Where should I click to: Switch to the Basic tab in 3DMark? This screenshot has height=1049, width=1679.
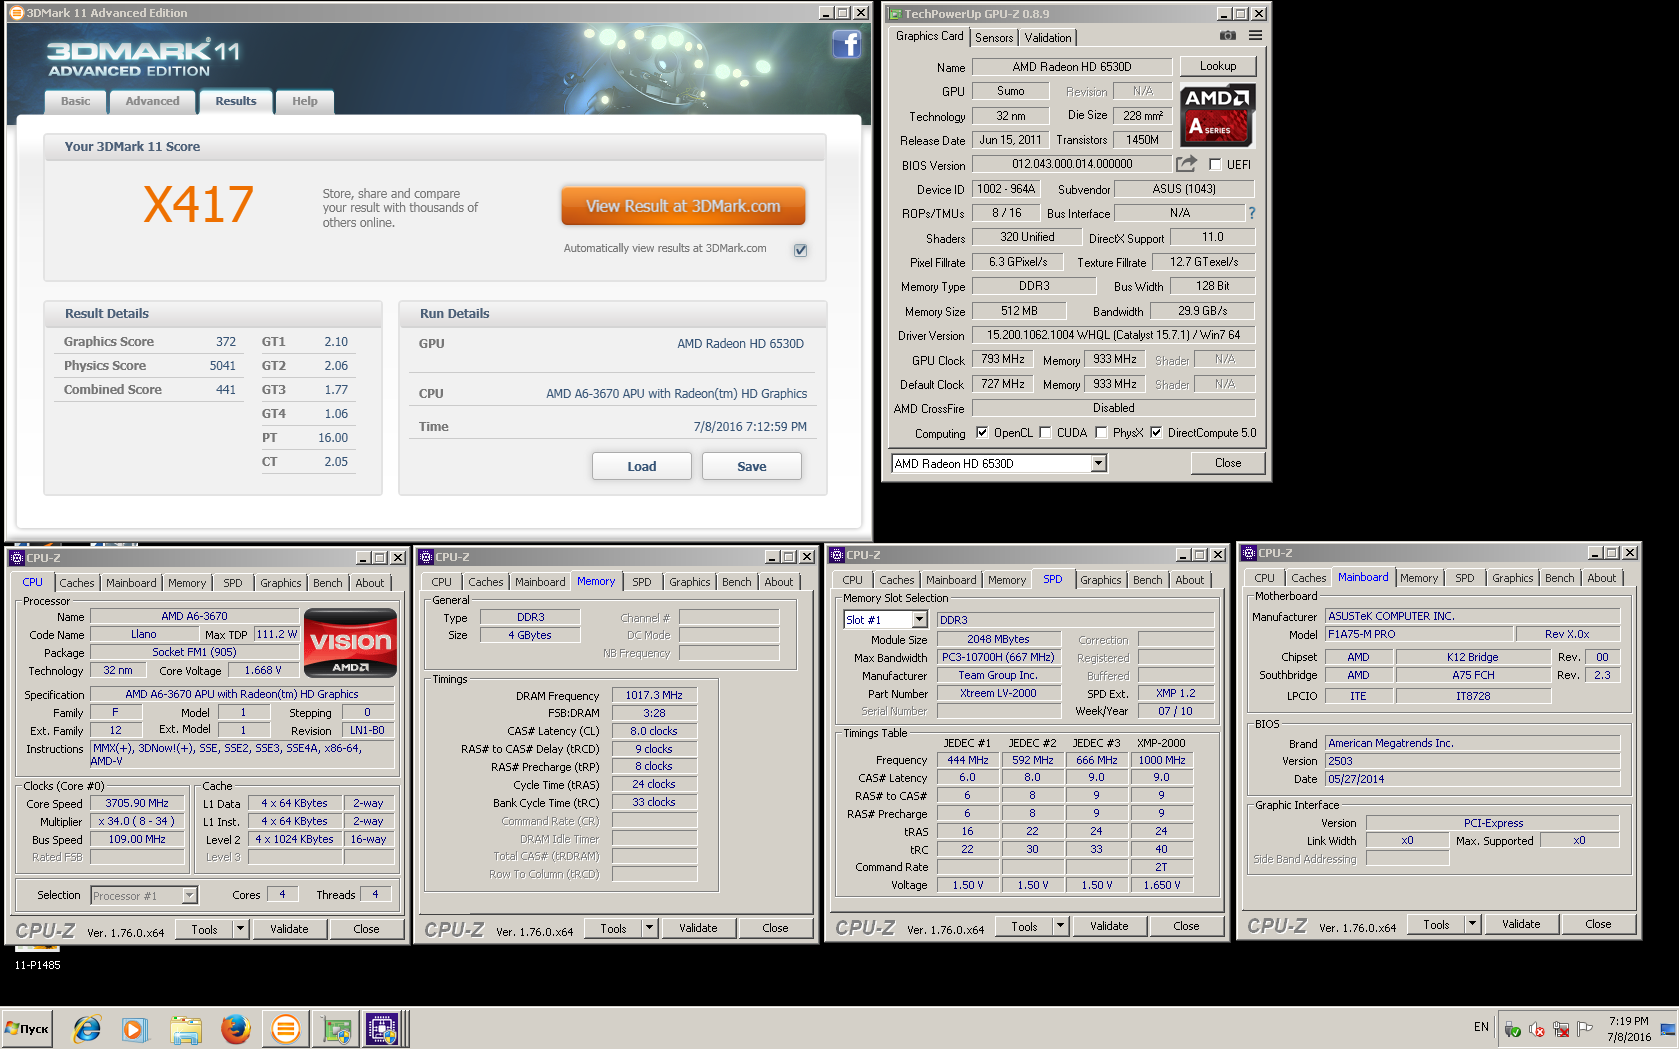coord(75,101)
